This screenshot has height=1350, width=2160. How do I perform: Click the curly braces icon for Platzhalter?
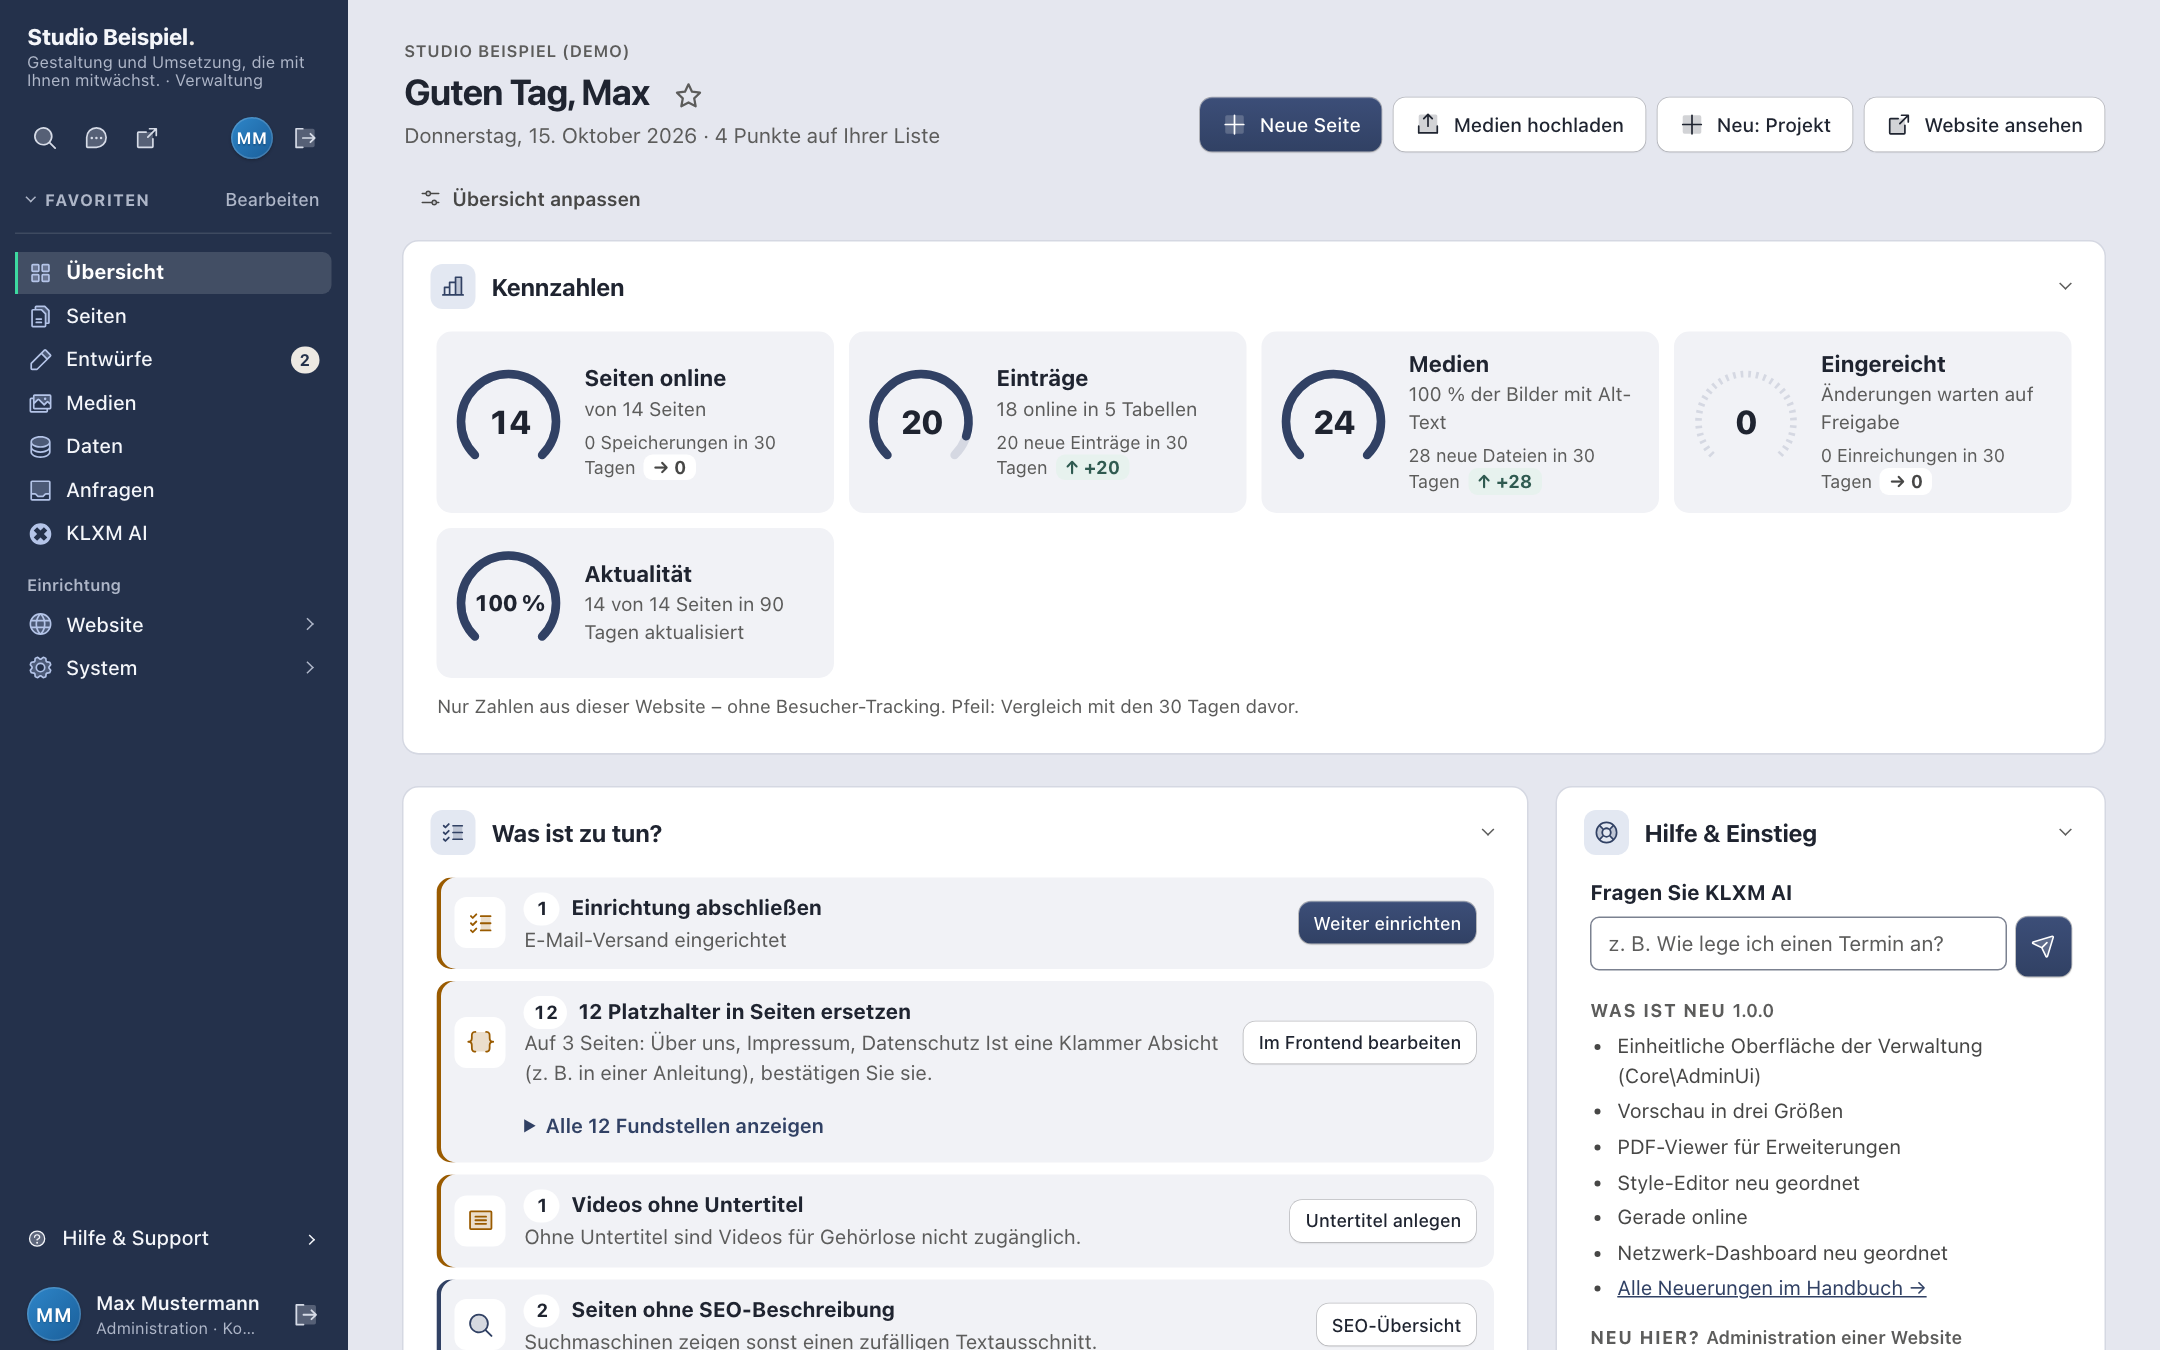pos(480,1042)
